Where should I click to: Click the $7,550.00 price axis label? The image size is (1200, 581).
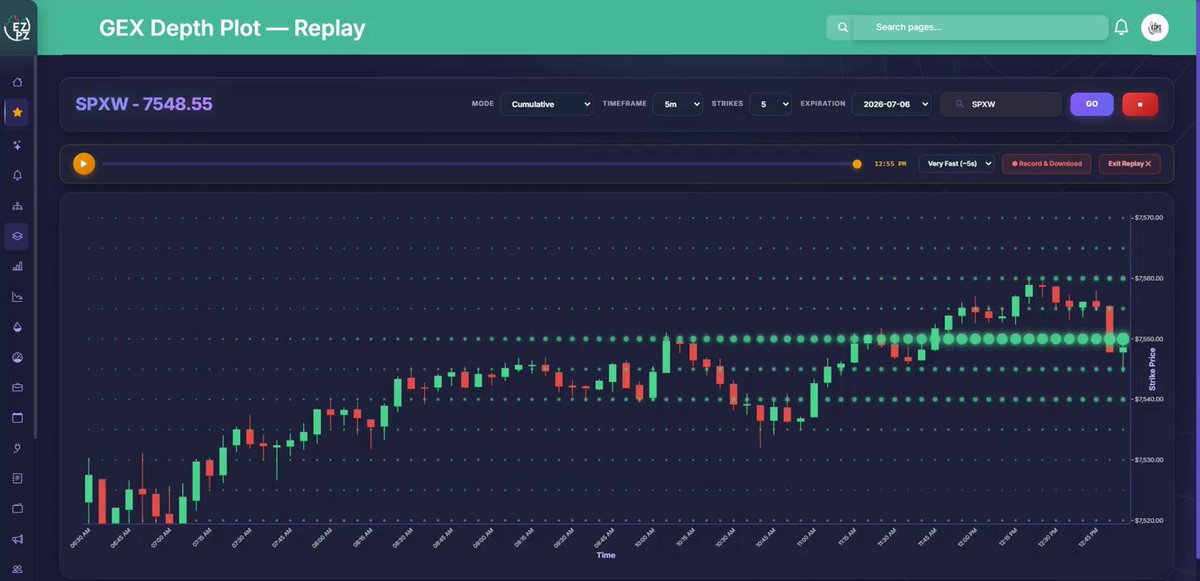tap(1150, 339)
